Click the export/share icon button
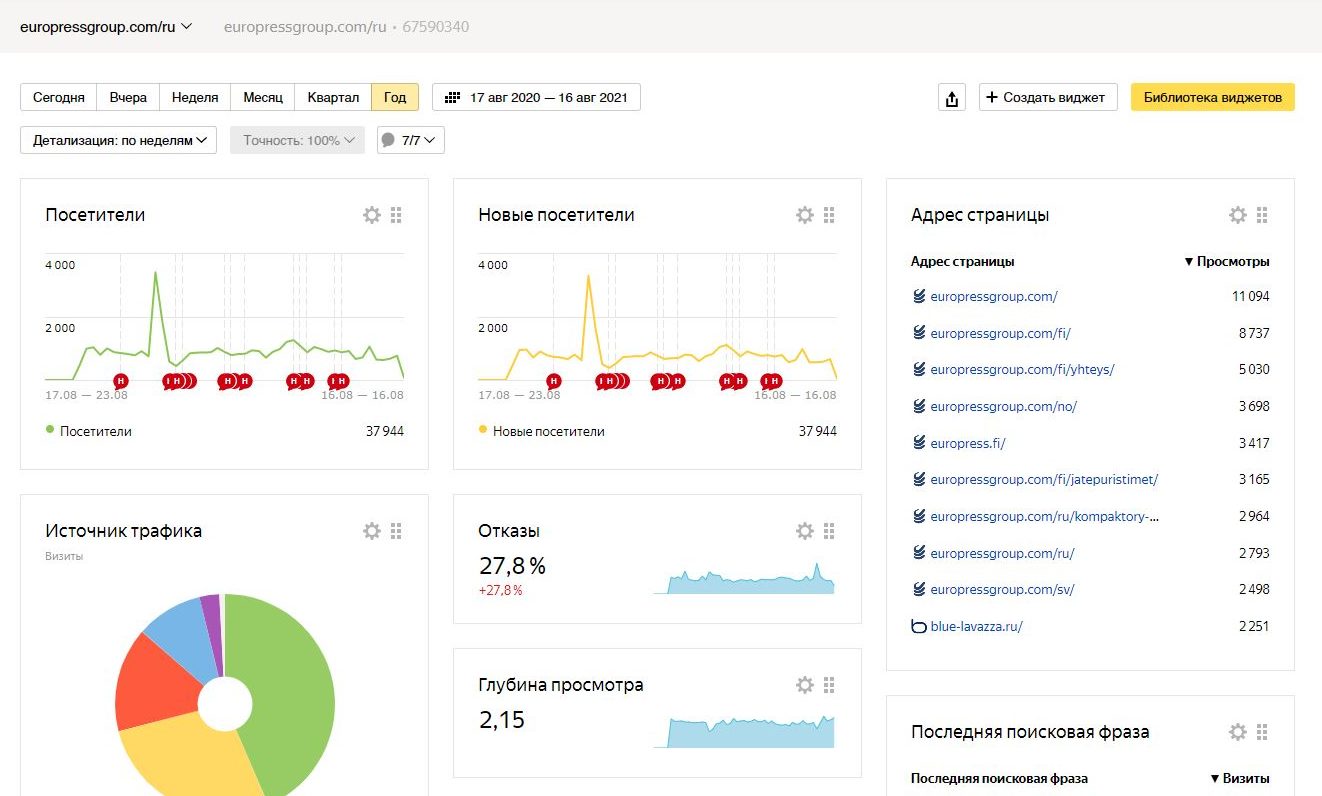The image size is (1322, 796). coord(952,98)
